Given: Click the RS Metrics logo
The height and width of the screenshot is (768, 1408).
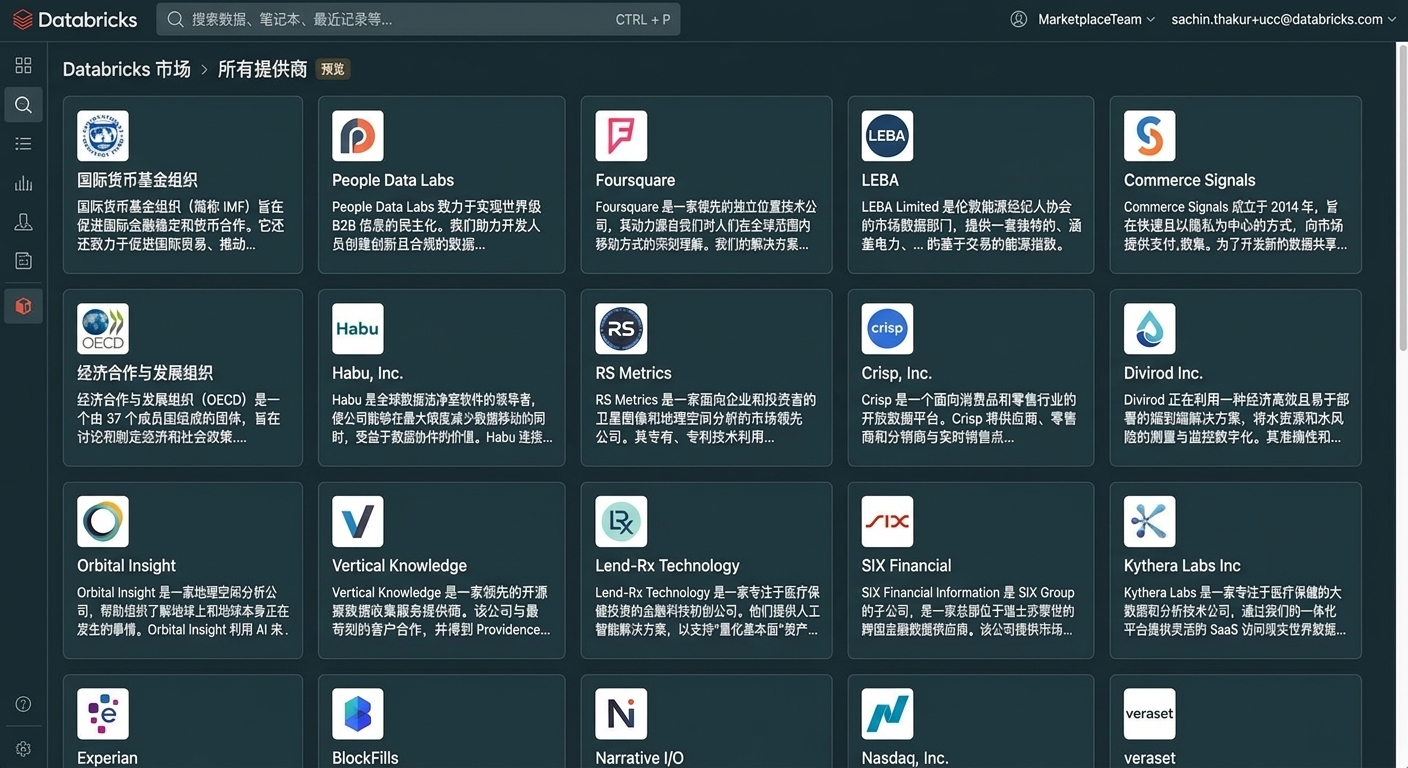Looking at the screenshot, I should click(x=621, y=329).
